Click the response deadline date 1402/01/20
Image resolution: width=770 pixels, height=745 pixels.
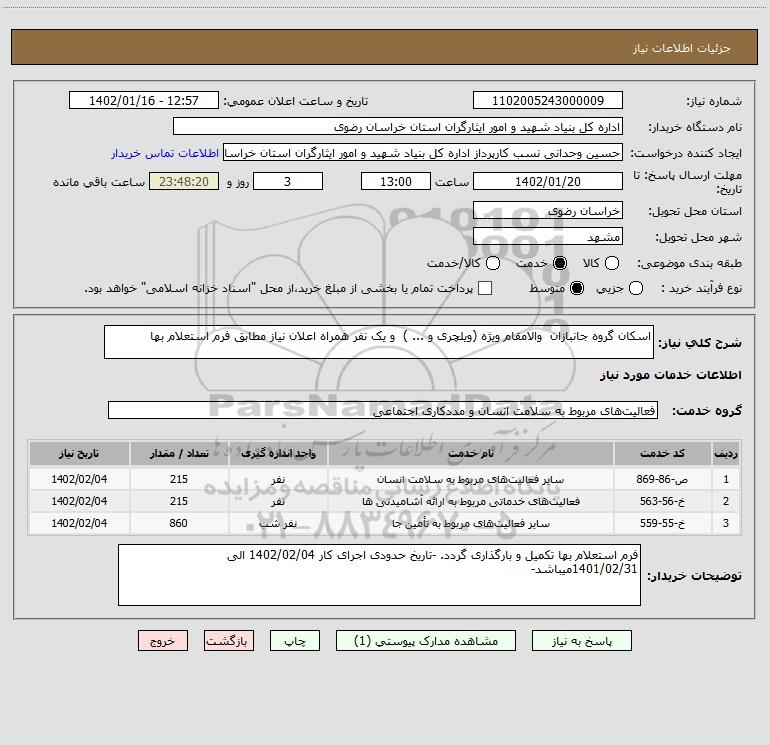548,181
